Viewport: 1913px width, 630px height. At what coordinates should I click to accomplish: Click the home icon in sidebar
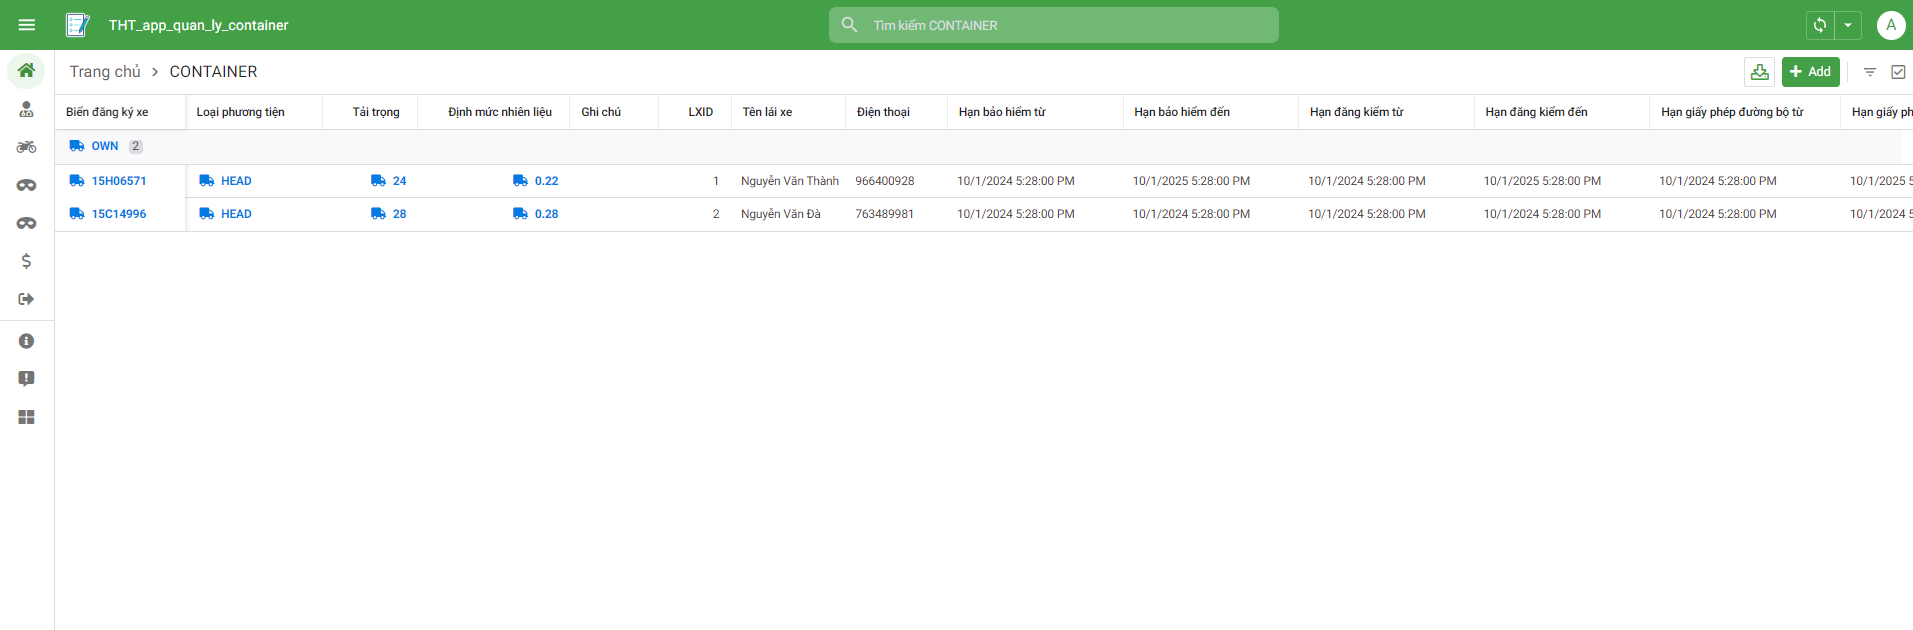click(27, 71)
